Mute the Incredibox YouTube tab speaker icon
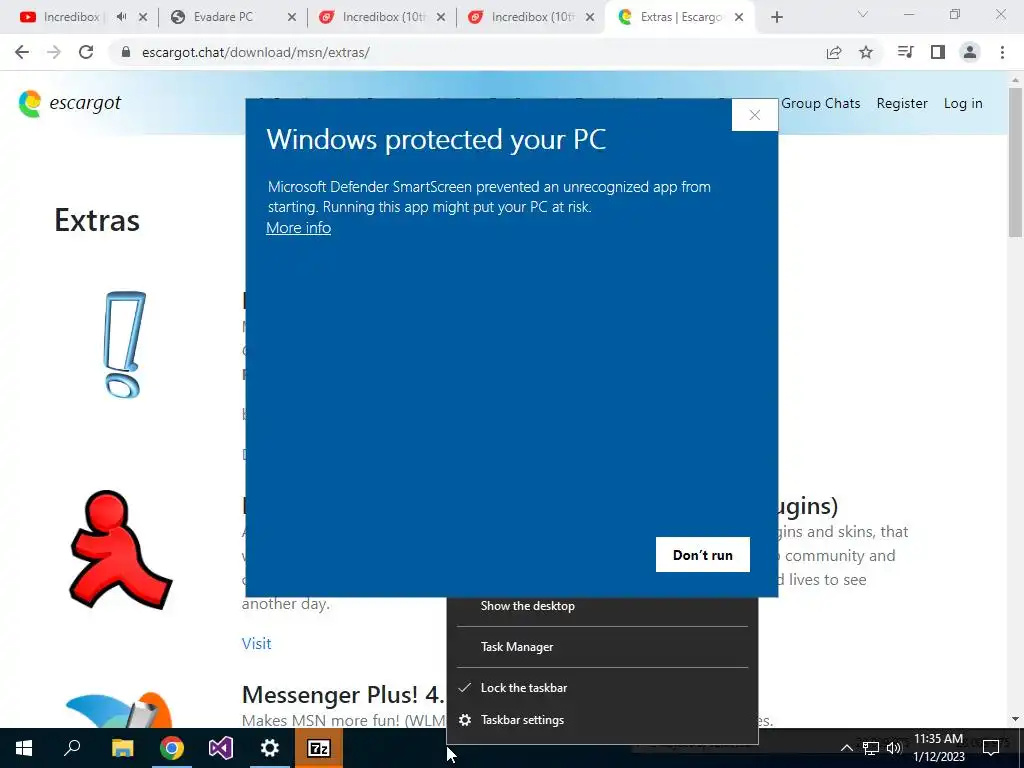Screen dimensions: 1024x768 click(x=121, y=17)
